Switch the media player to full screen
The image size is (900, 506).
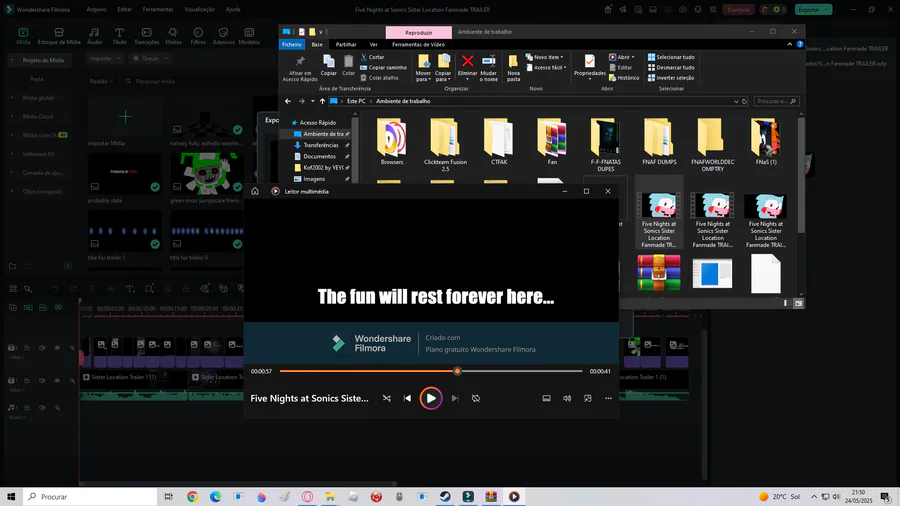coord(588,398)
